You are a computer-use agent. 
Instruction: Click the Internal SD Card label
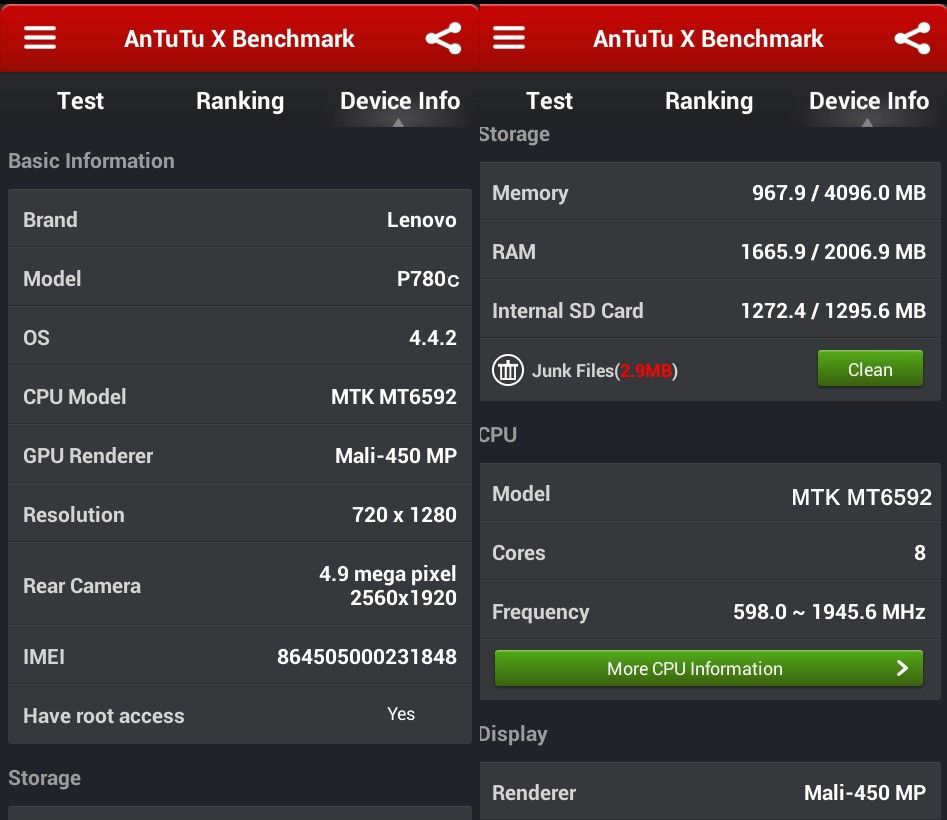(568, 310)
